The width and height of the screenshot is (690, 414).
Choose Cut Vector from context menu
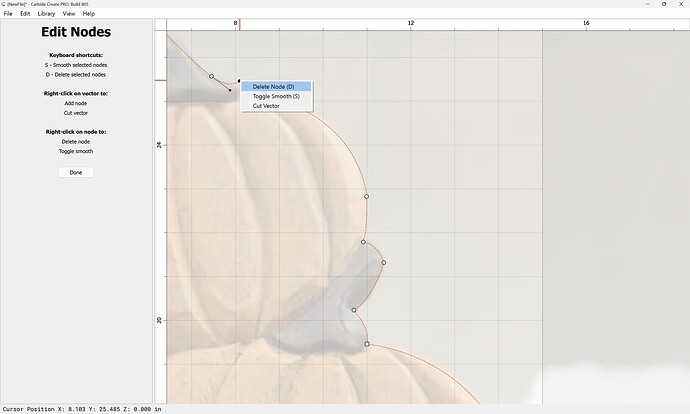coord(276,106)
